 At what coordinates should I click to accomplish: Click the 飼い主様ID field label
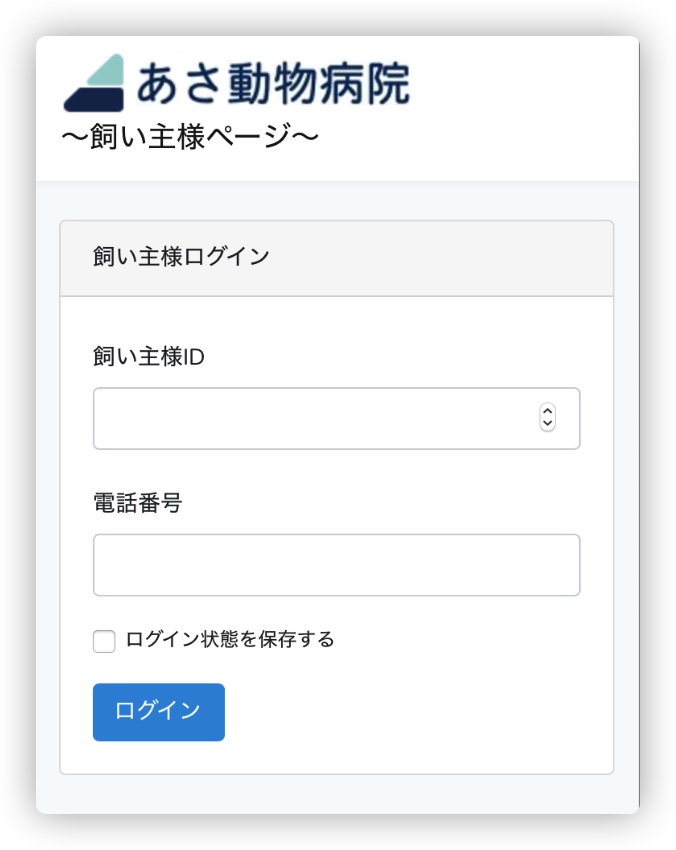coord(149,357)
